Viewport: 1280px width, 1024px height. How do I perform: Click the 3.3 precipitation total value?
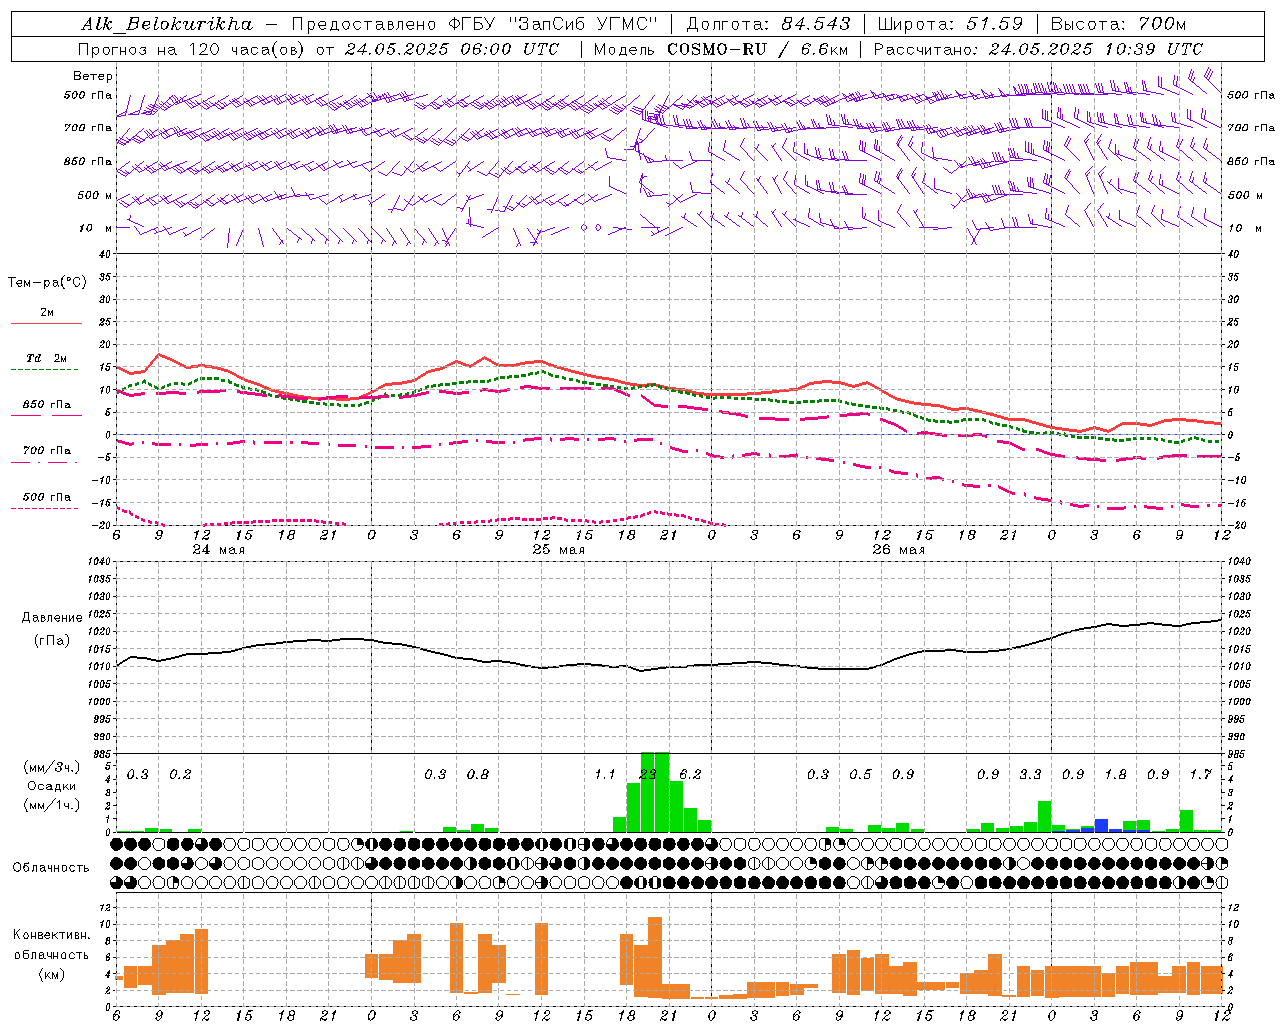tap(1030, 775)
